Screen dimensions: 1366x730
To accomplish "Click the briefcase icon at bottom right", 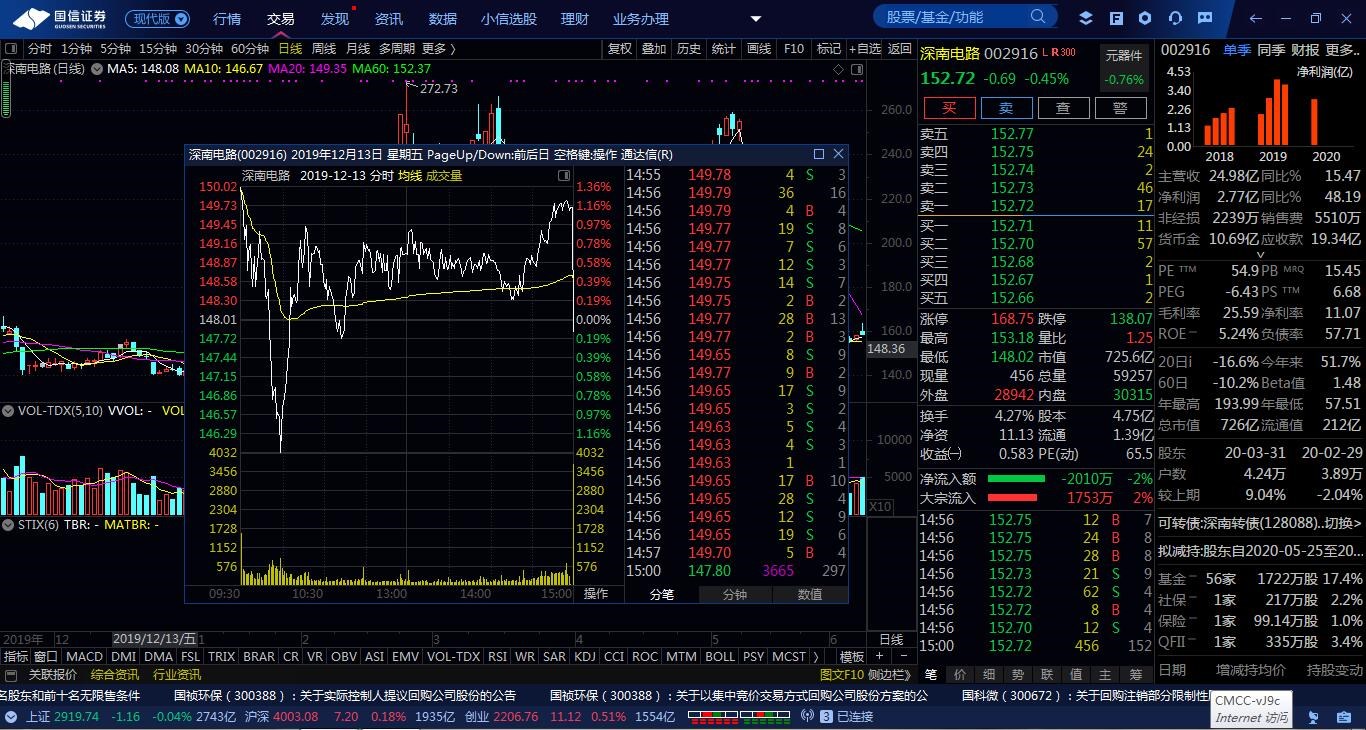I will tap(1344, 717).
